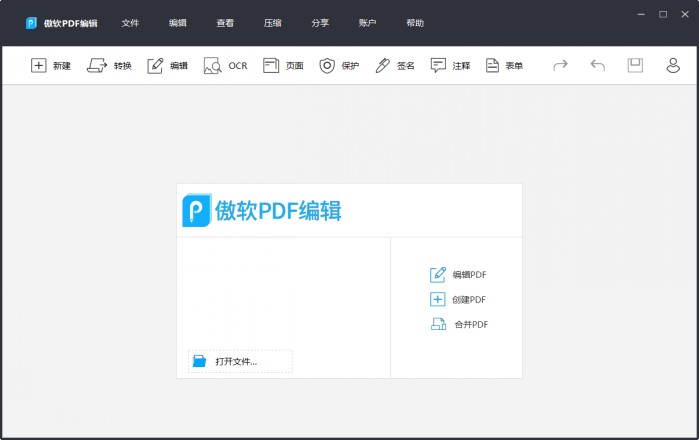The width and height of the screenshot is (699, 440).
Task: Open the 注释 (Comment) tool
Action: [x=450, y=66]
